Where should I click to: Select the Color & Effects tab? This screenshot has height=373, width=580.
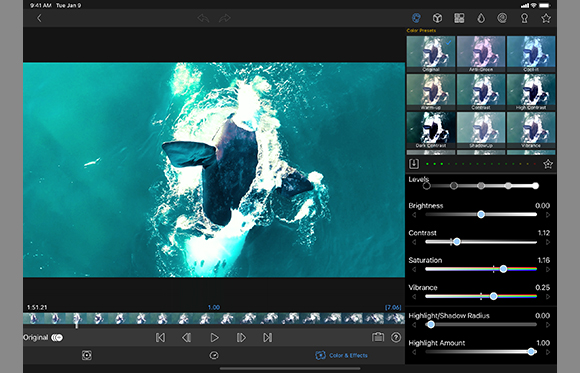tap(341, 355)
